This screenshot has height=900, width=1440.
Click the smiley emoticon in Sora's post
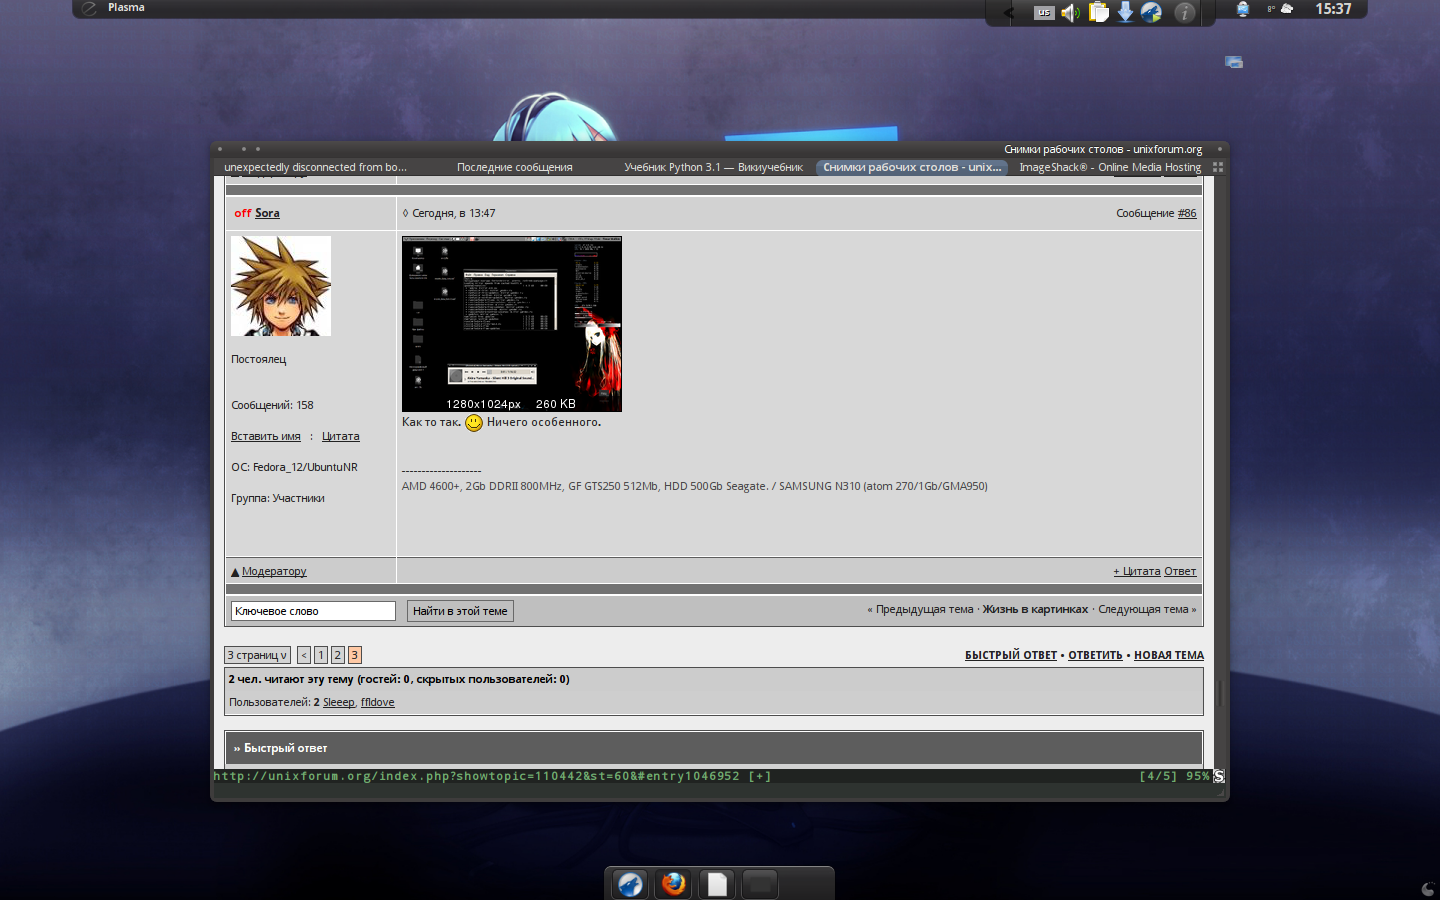[474, 423]
